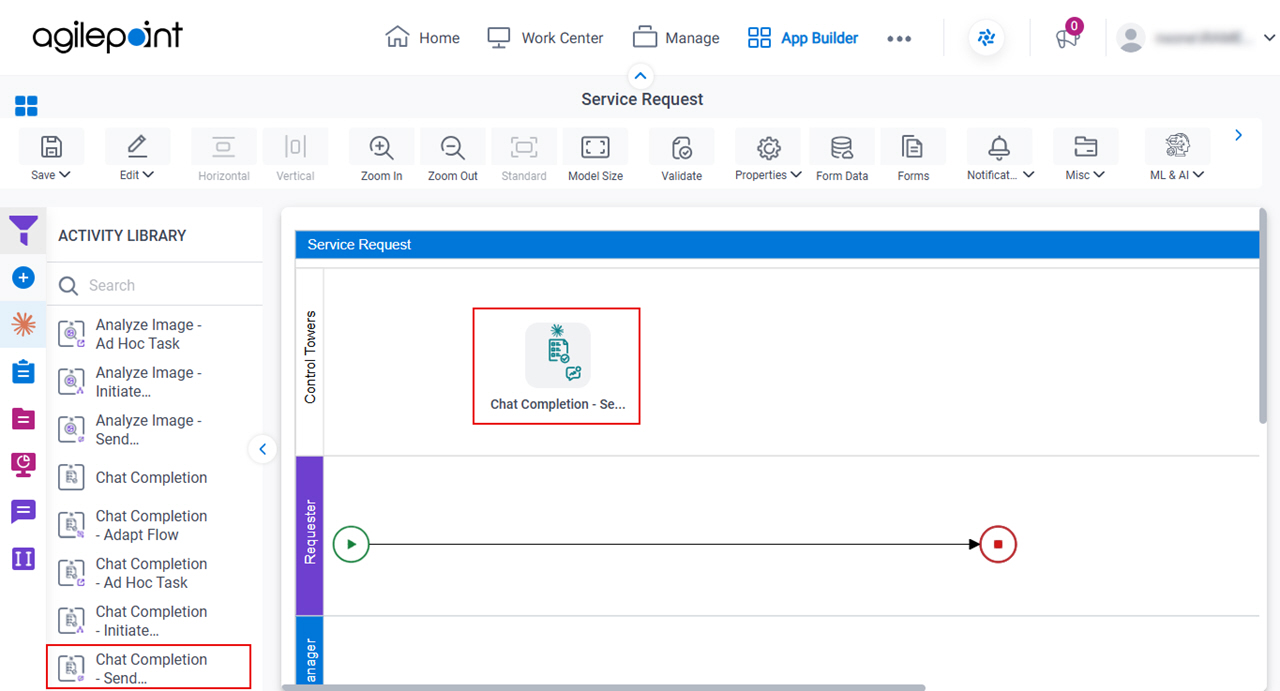Click the canvas vertical scrollbar
This screenshot has width=1280, height=691.
point(1264,314)
